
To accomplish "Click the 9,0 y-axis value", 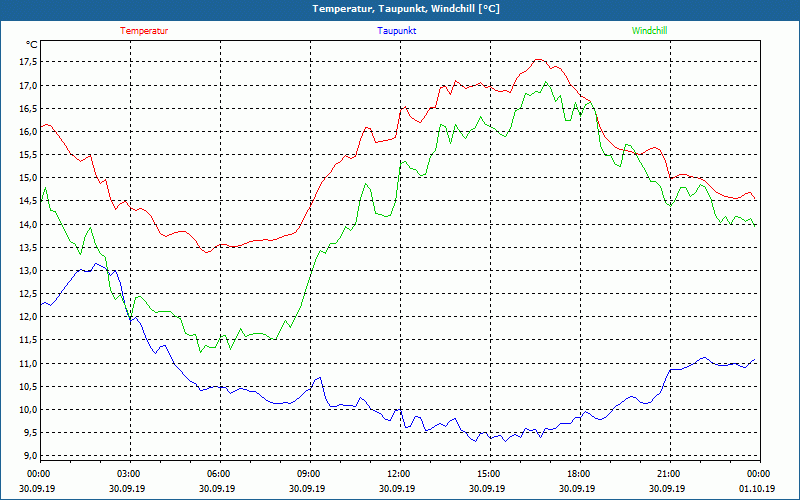I will coord(30,456).
